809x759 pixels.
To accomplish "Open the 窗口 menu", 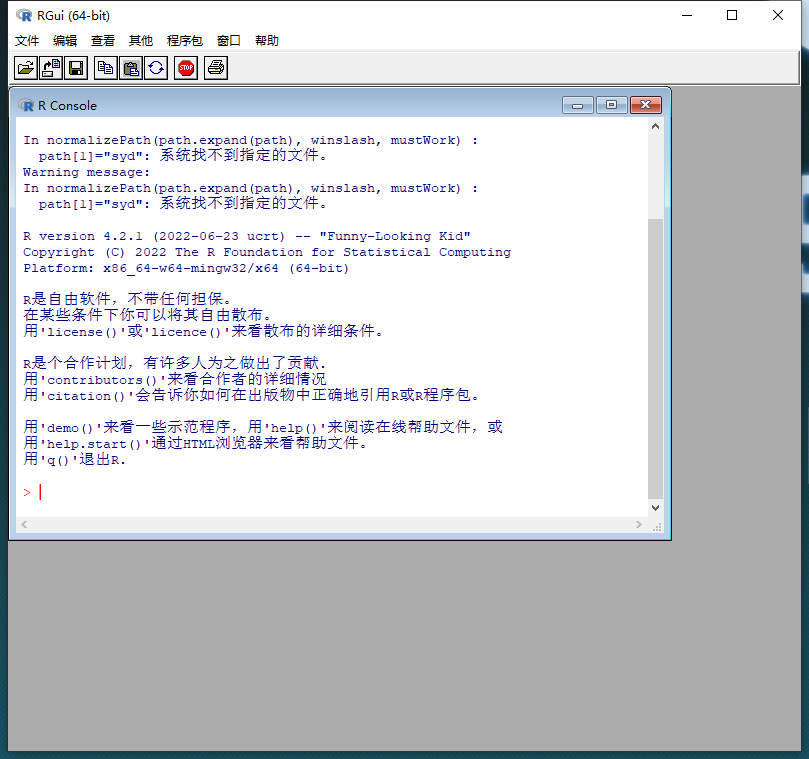I will click(x=229, y=41).
